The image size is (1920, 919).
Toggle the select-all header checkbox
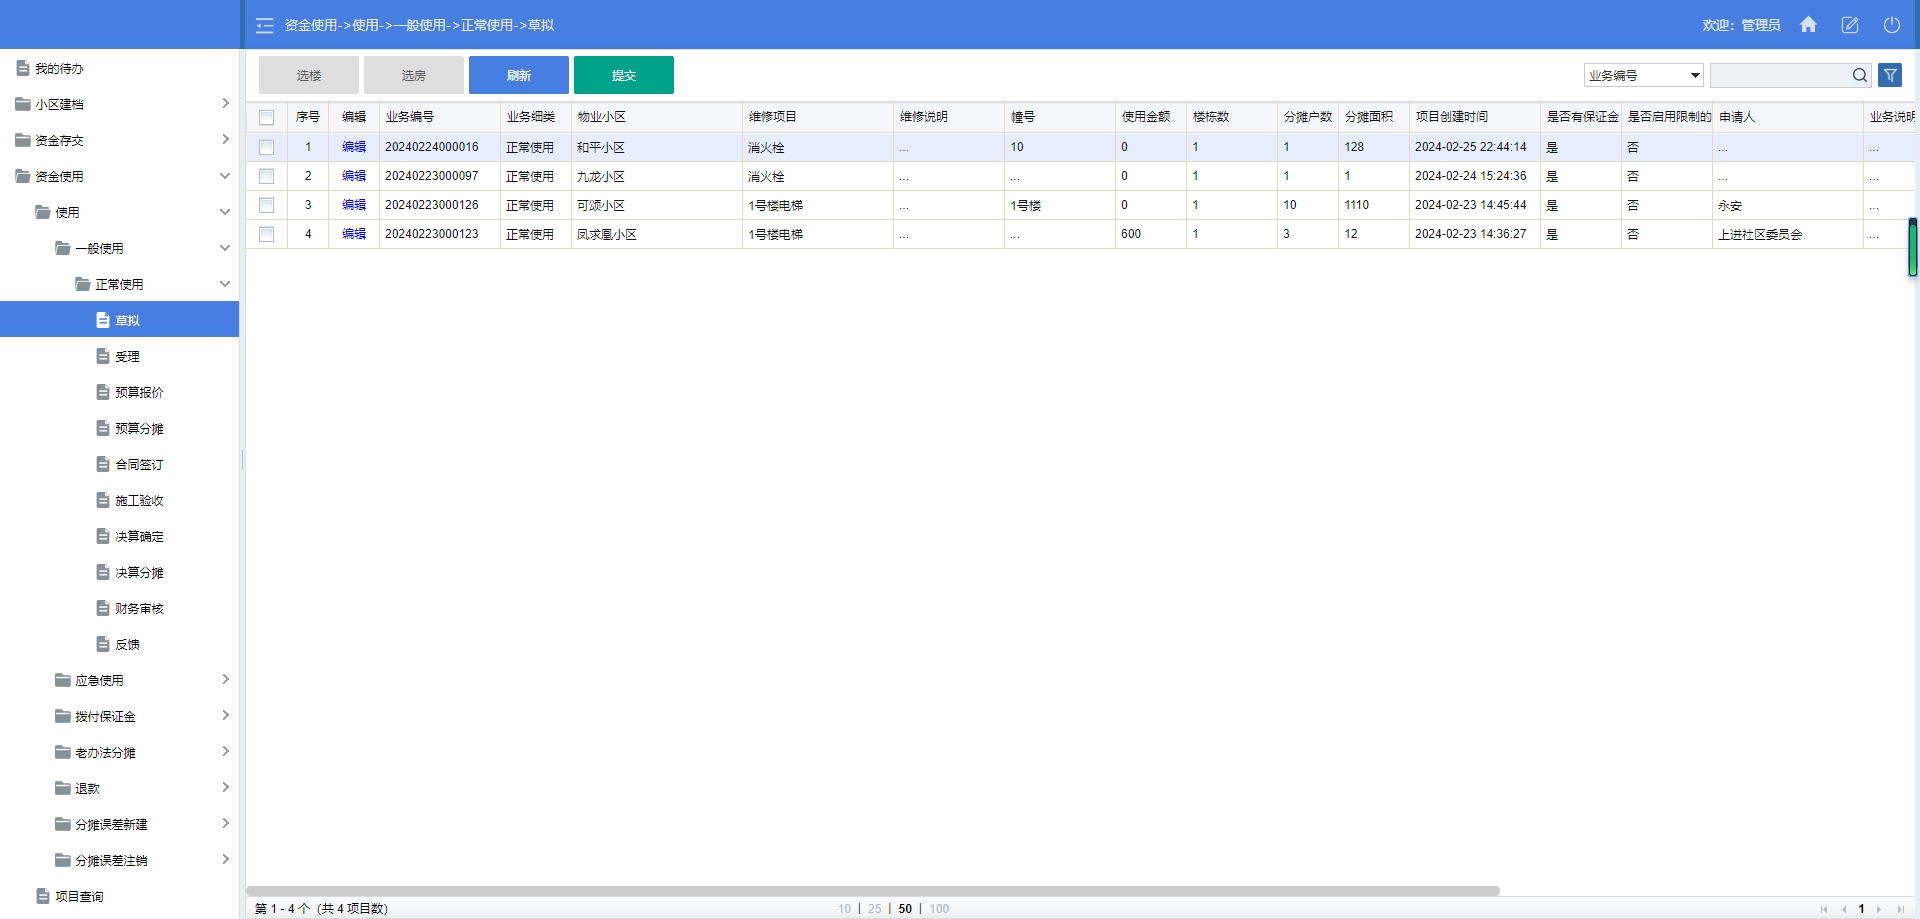point(266,117)
